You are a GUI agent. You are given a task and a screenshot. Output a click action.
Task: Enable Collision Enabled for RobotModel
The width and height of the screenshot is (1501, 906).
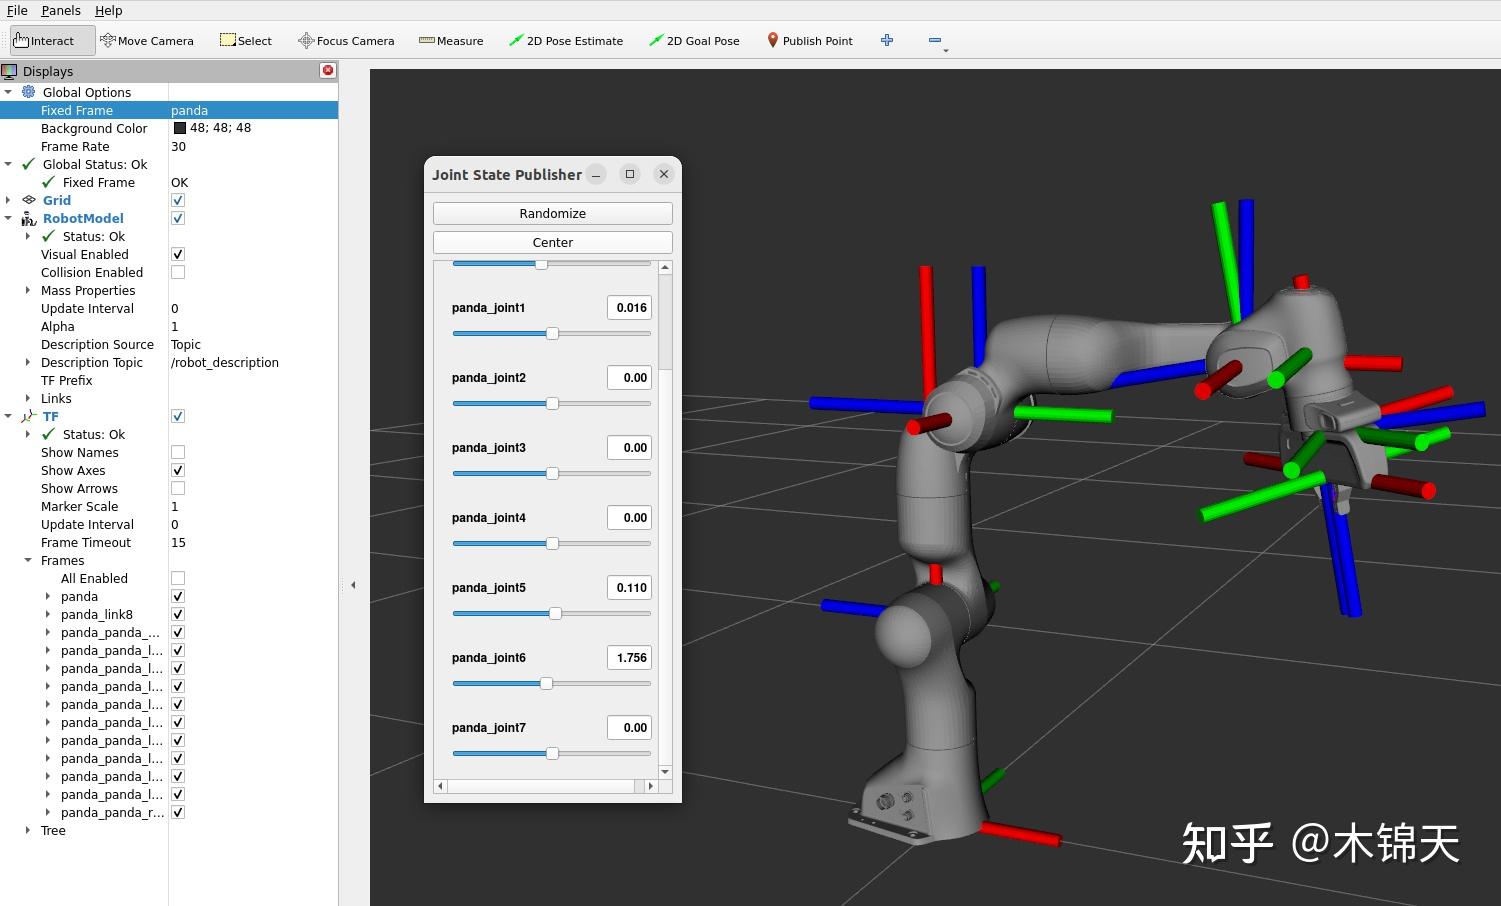[x=177, y=272]
